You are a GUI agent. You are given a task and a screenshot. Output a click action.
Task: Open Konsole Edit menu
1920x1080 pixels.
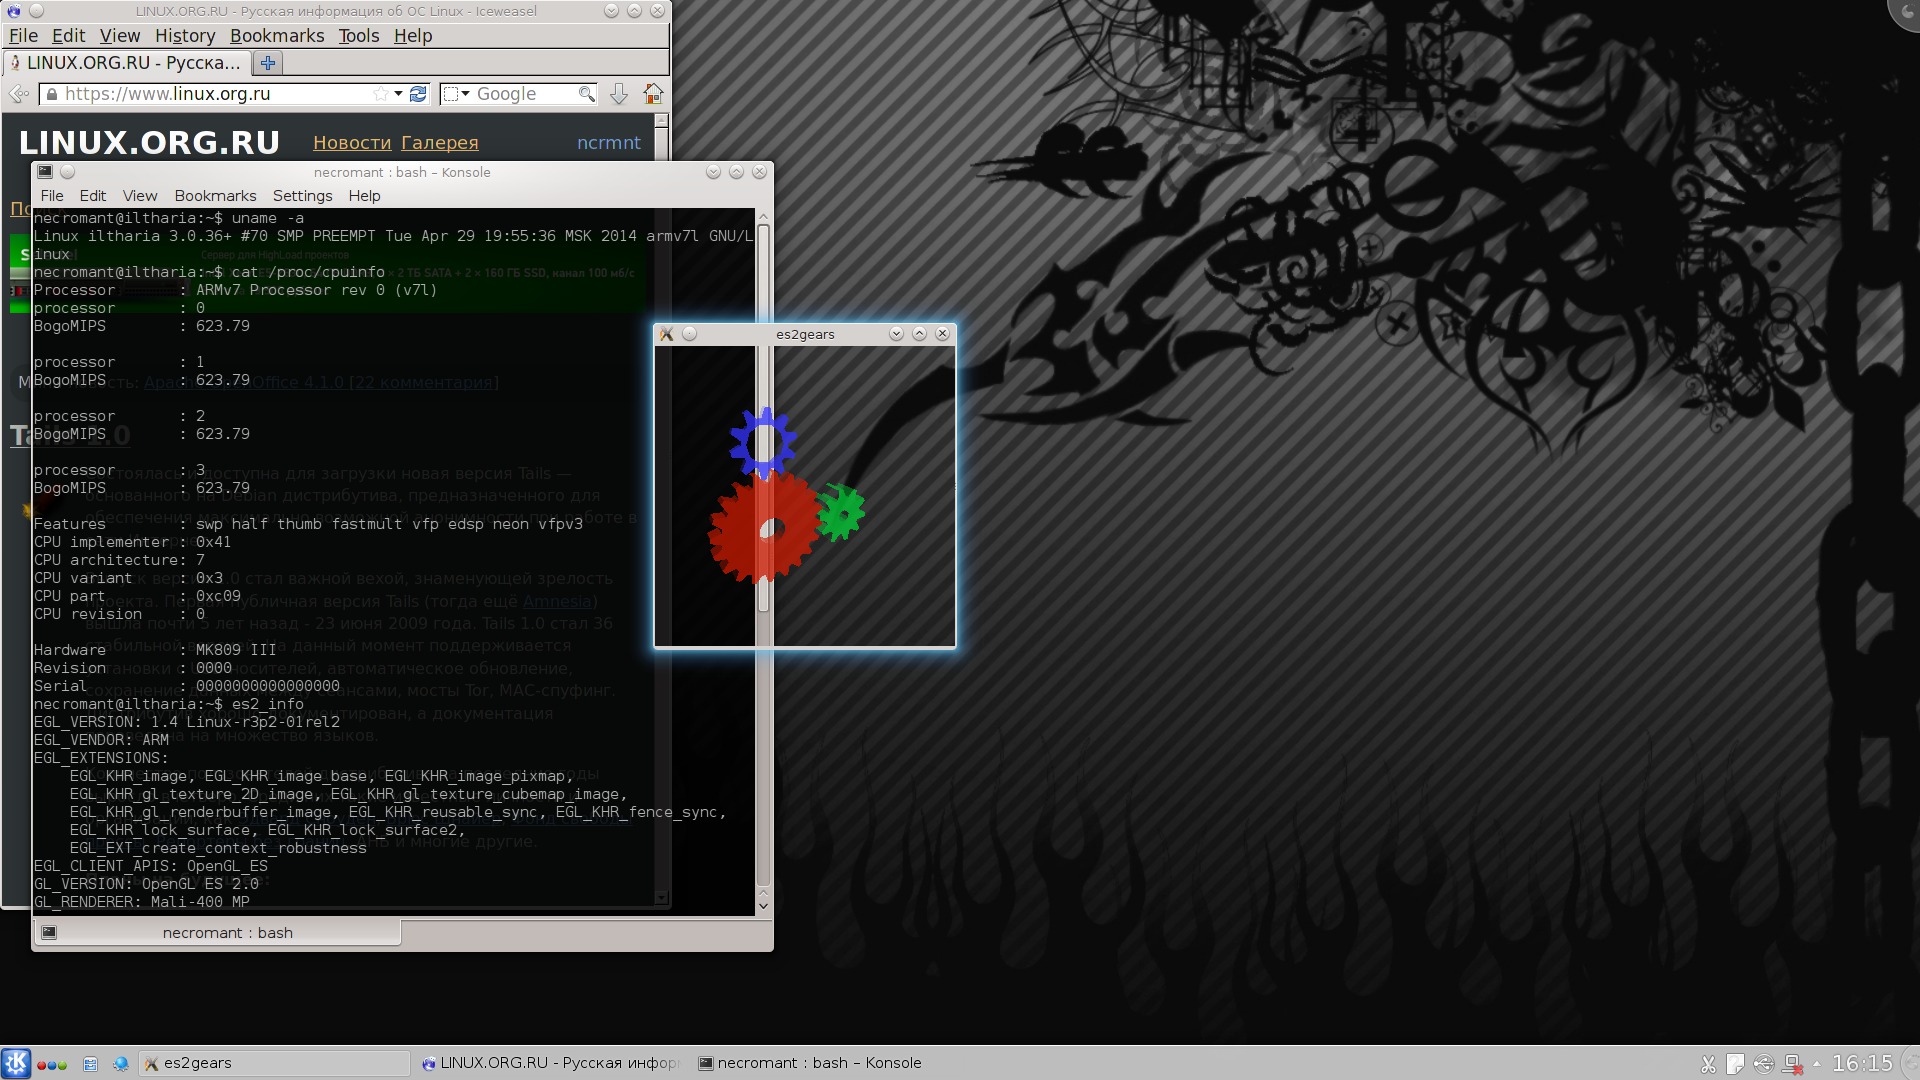point(93,196)
